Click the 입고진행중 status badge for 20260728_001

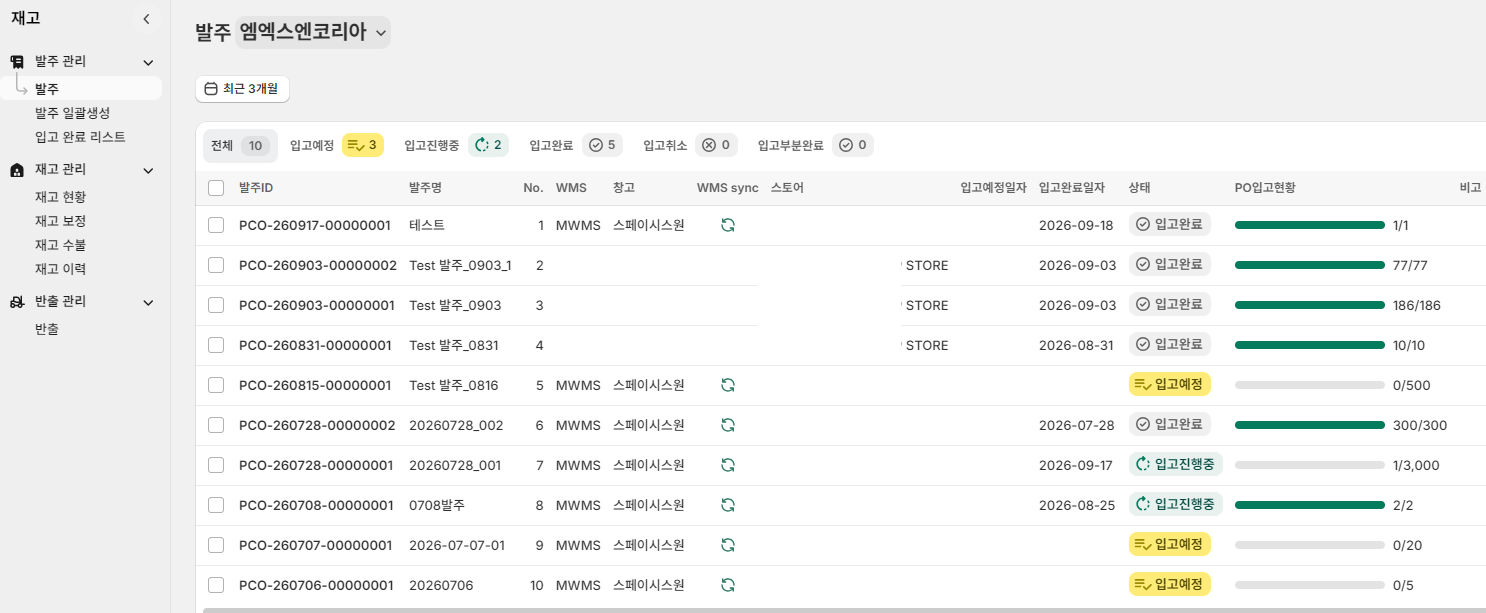(1175, 464)
